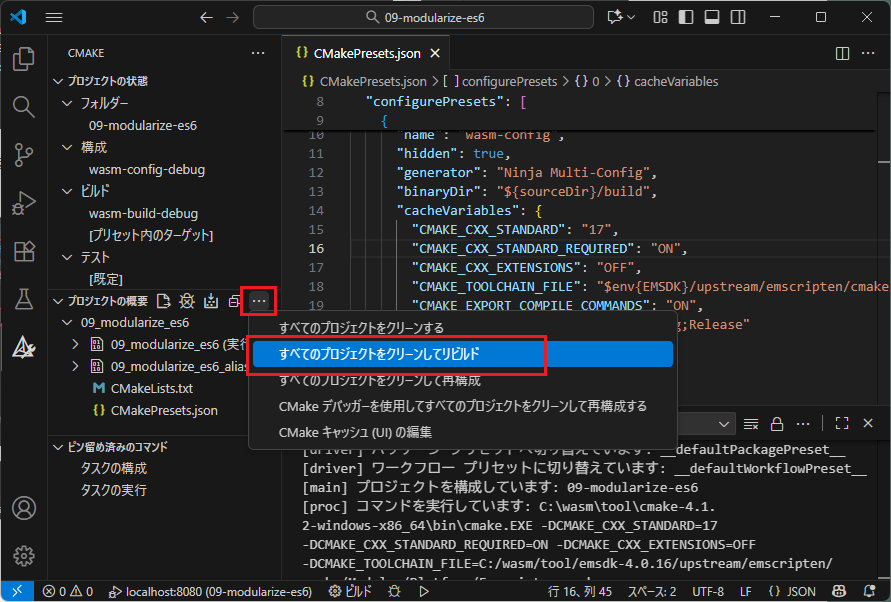
Task: Select the CMake activity bar icon
Action: (x=23, y=347)
